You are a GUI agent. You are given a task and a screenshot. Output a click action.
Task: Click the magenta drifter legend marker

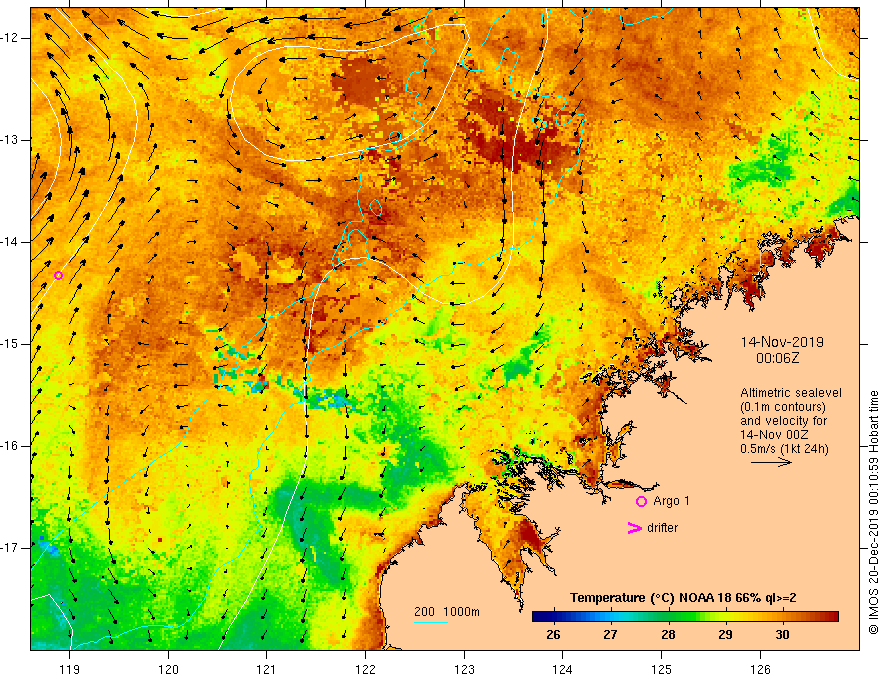coord(635,528)
